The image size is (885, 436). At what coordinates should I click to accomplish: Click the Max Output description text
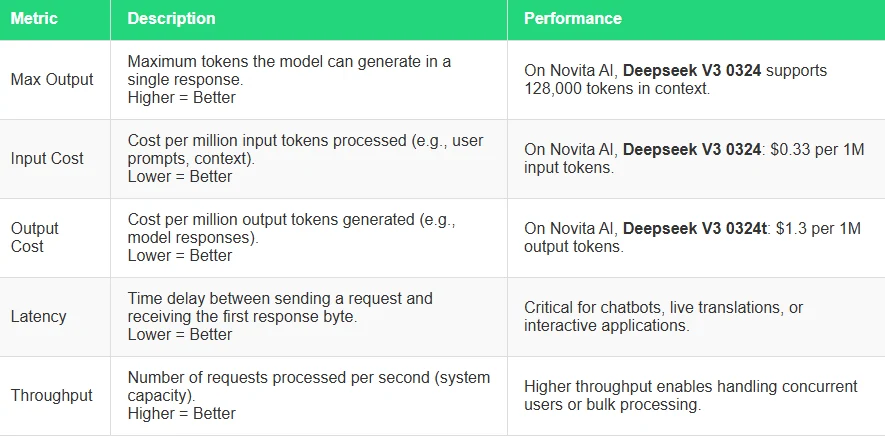pos(289,79)
